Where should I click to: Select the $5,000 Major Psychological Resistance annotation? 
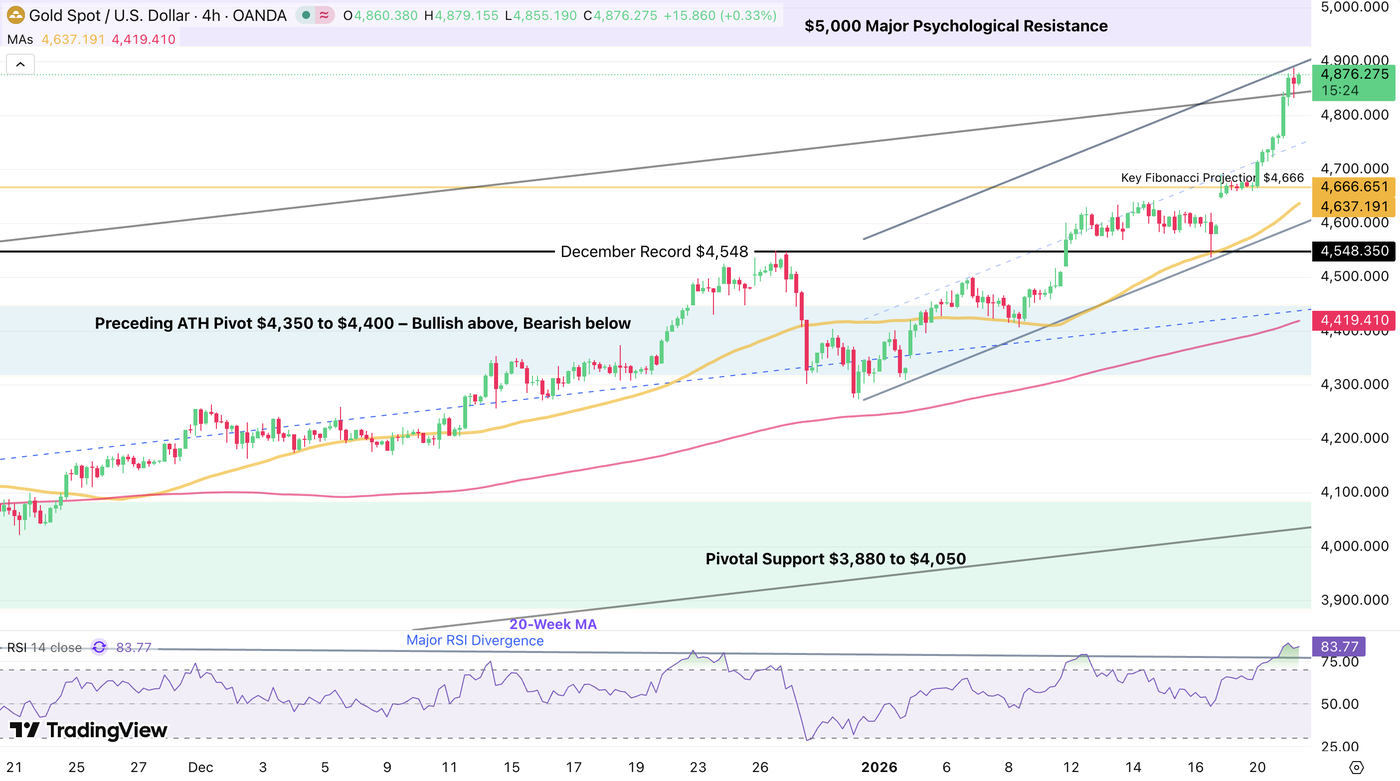pyautogui.click(x=956, y=26)
